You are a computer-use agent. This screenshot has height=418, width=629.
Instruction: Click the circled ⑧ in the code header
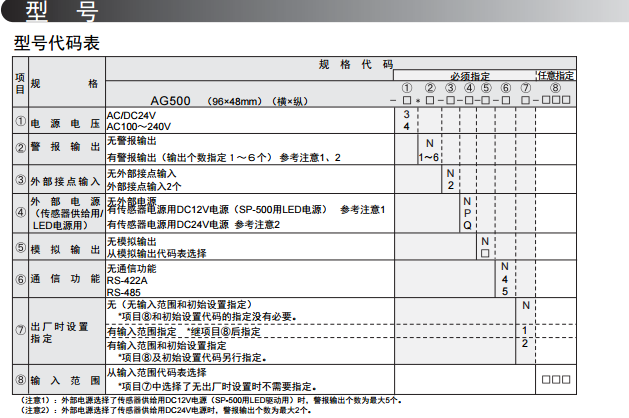click(x=556, y=88)
